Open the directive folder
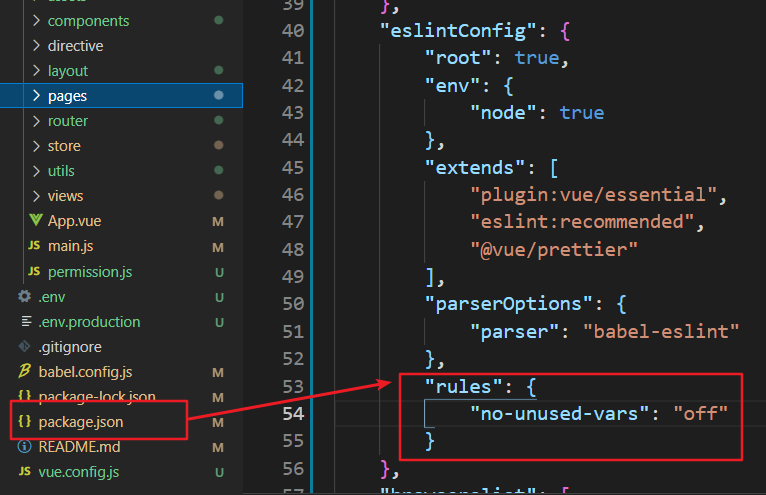 (x=76, y=46)
